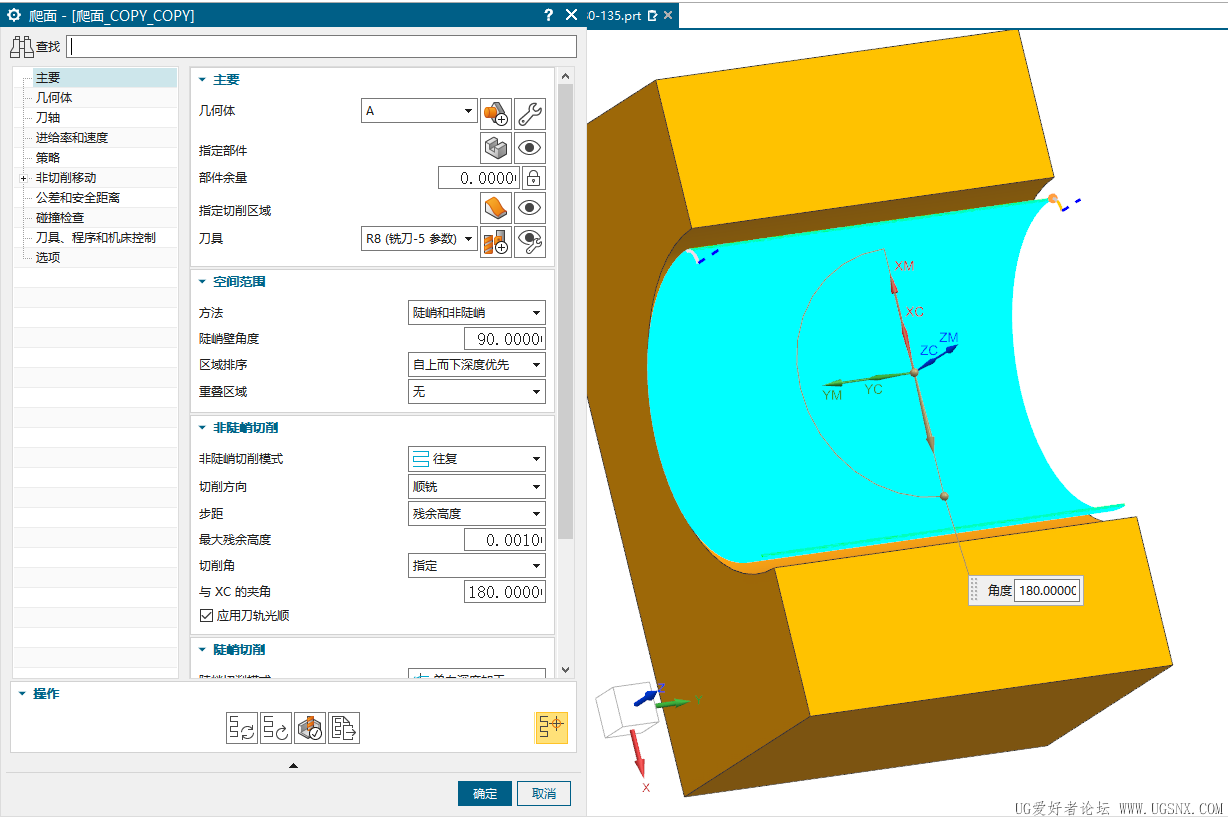Click the List tool path icon
The image size is (1228, 821).
[344, 728]
